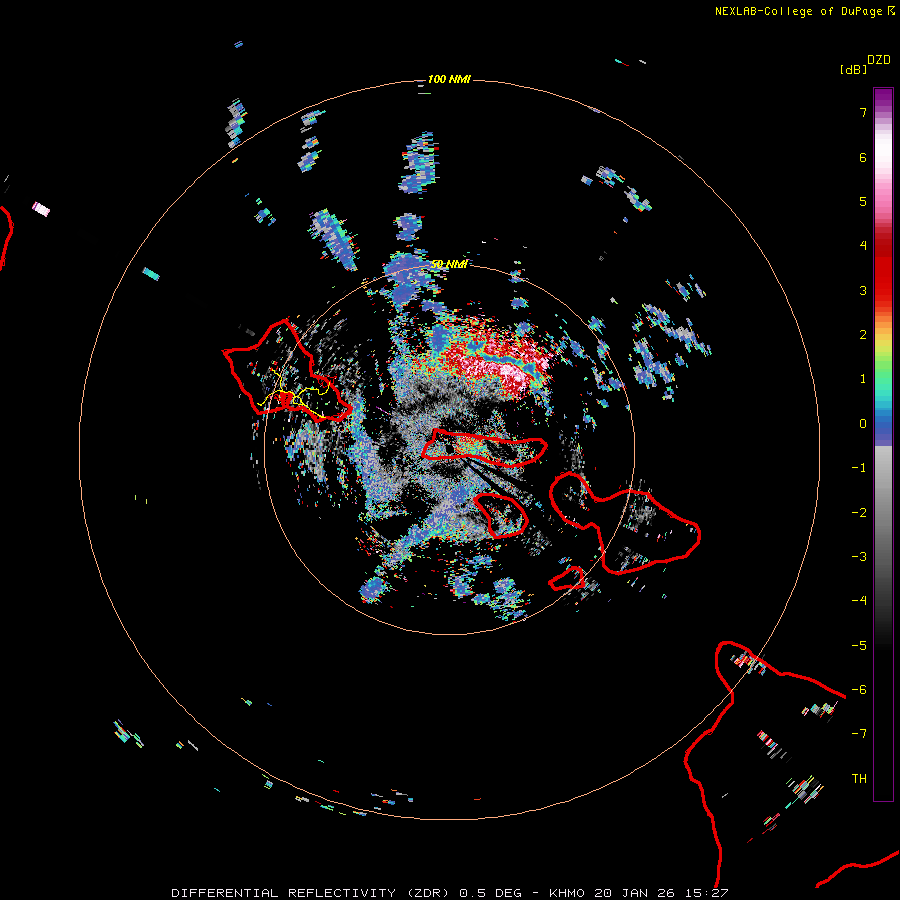Click the -5 value on the color scale
900x900 pixels.
click(x=859, y=646)
